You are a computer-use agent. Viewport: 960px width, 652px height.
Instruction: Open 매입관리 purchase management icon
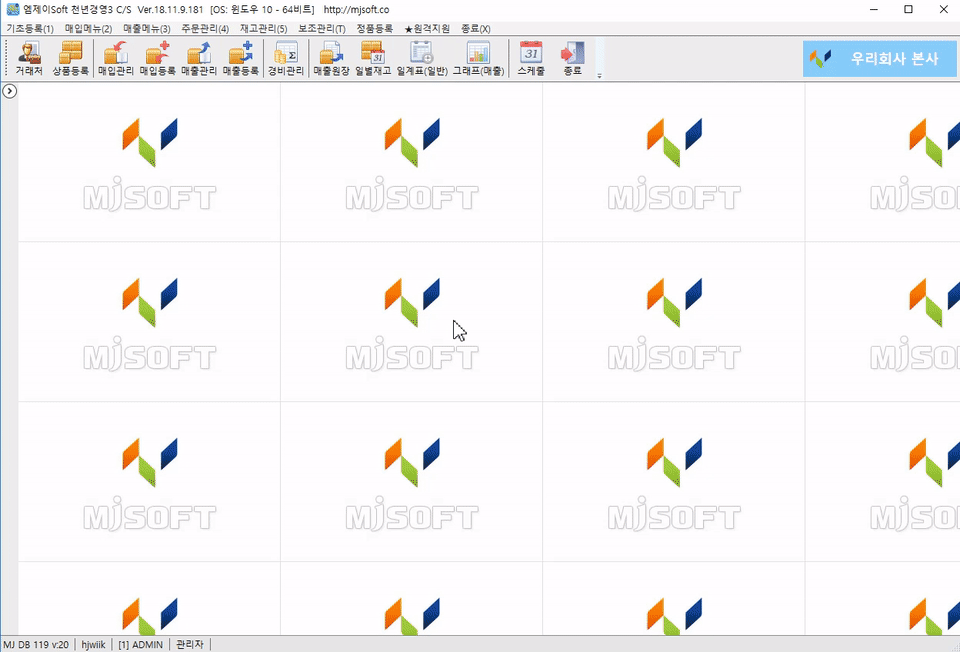click(116, 59)
